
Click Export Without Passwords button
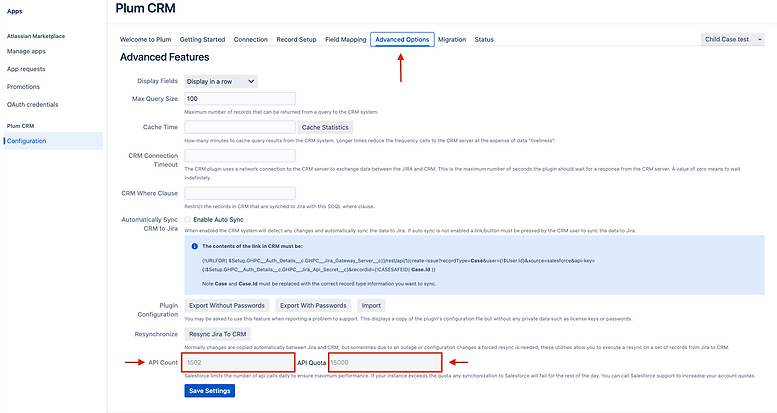(227, 305)
